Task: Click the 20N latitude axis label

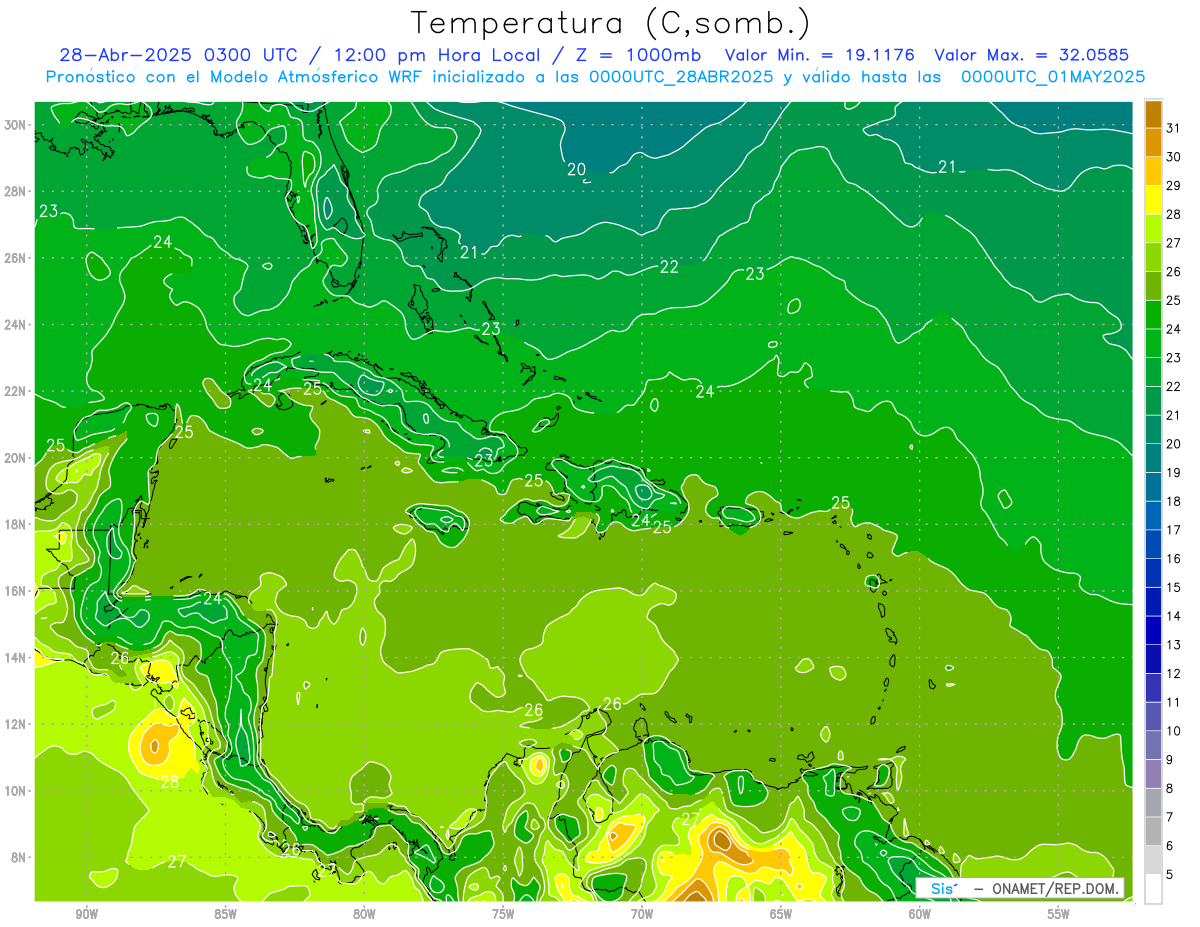Action: tap(16, 458)
